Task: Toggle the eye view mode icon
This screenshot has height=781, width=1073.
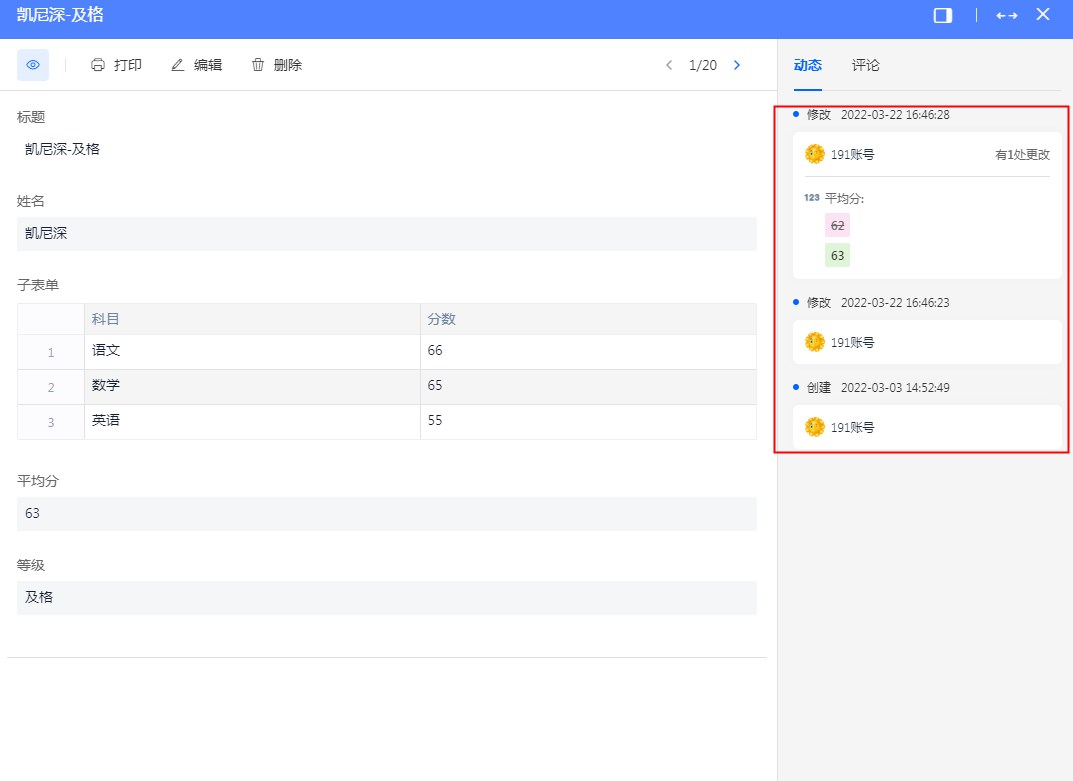Action: 33,65
